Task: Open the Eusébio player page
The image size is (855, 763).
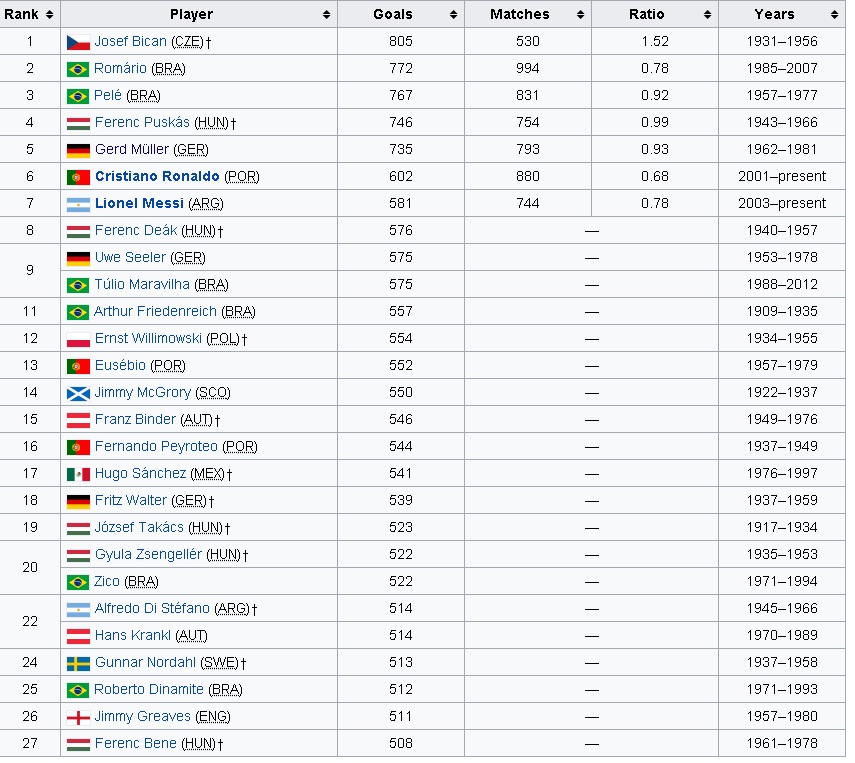Action: click(120, 366)
